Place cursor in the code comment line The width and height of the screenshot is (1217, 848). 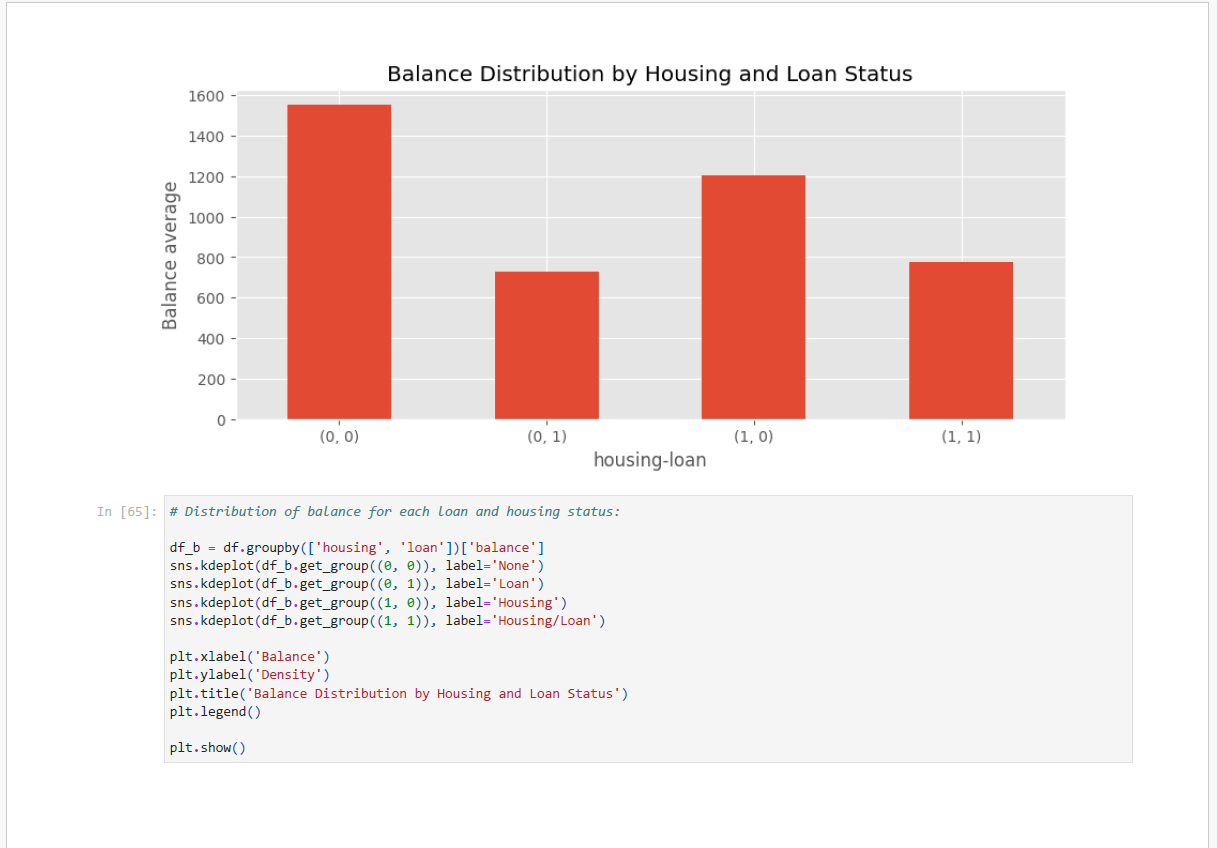point(394,512)
